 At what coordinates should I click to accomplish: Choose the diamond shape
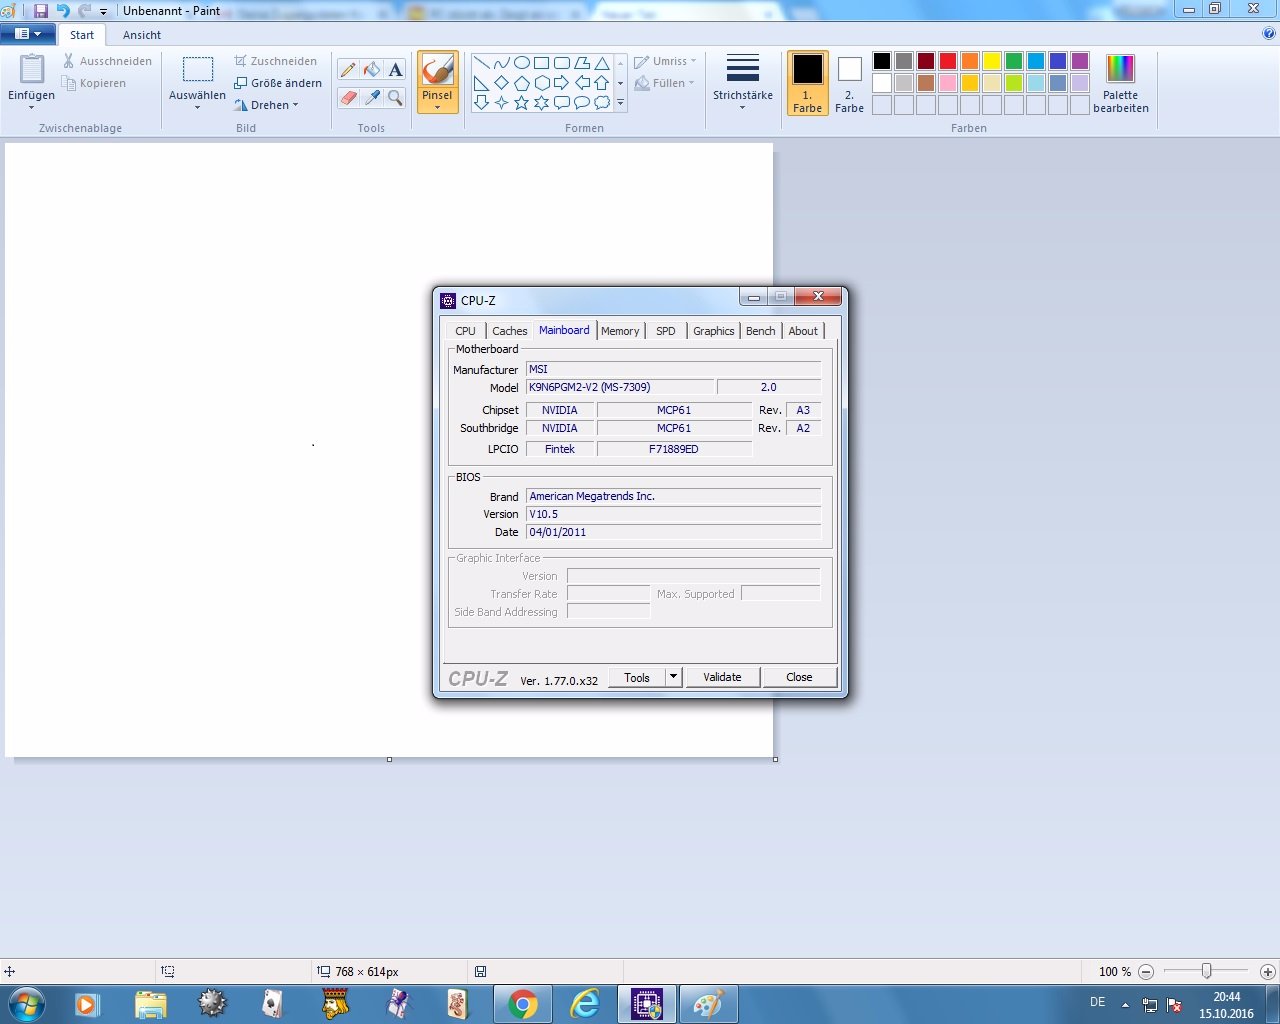501,83
